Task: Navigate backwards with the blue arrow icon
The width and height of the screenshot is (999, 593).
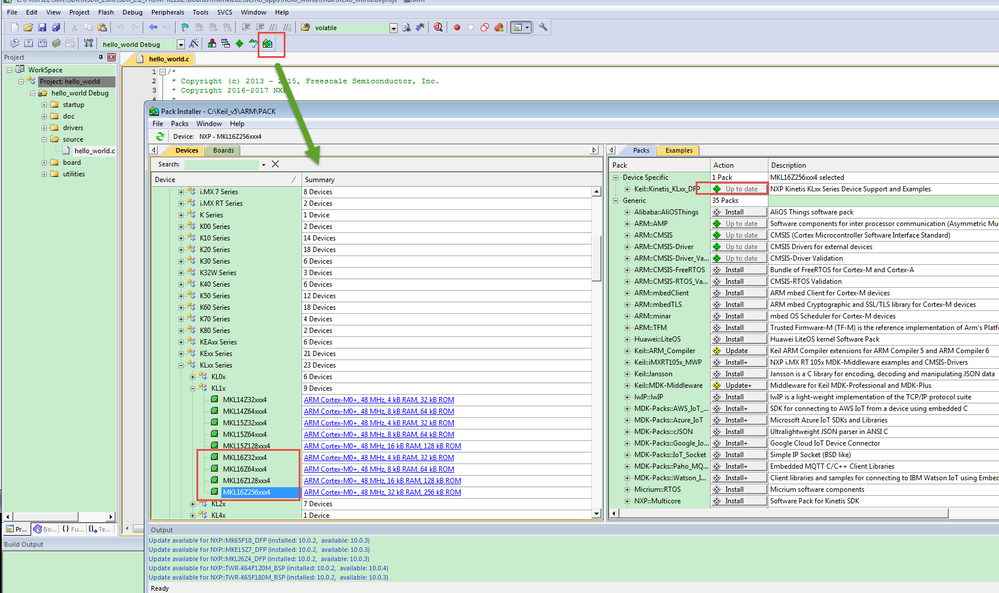Action: click(x=153, y=27)
